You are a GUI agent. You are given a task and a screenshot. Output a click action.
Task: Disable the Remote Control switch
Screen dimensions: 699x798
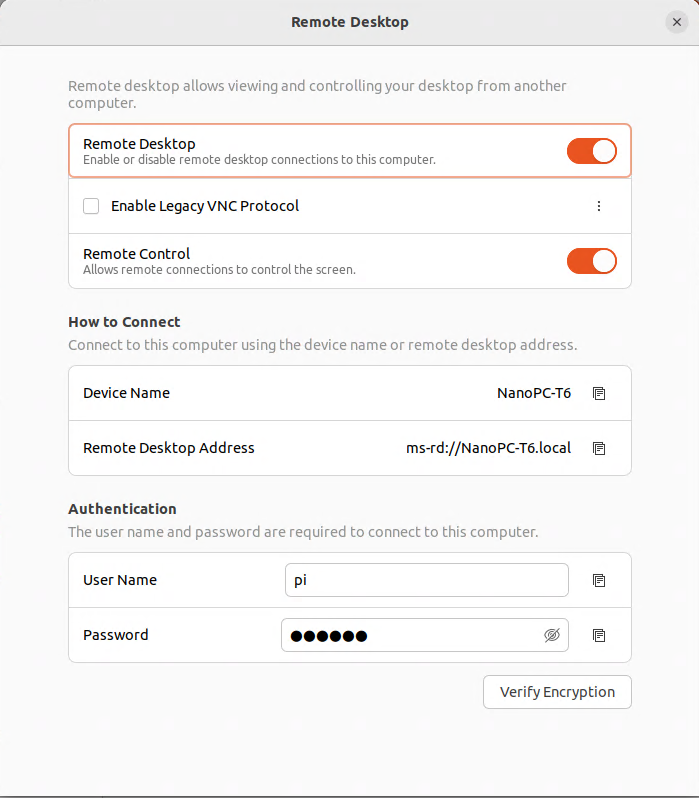pyautogui.click(x=592, y=261)
